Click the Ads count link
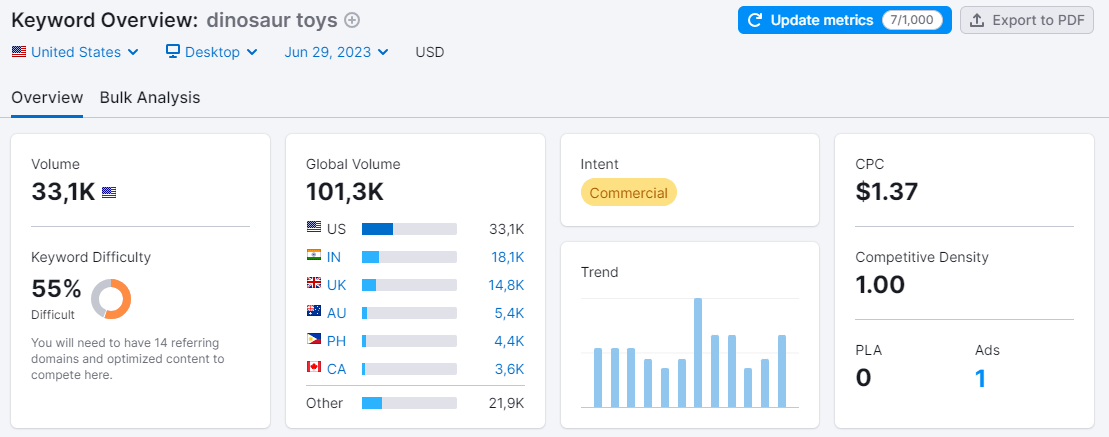 tap(980, 379)
